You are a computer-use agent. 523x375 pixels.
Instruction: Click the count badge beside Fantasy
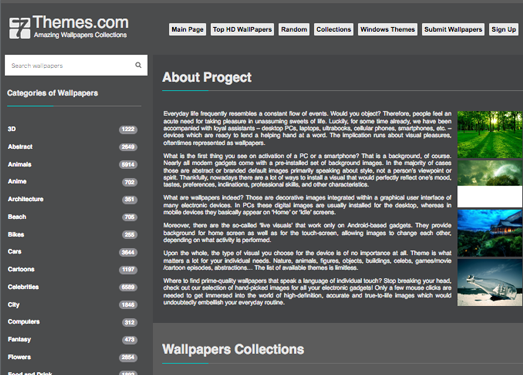point(129,340)
